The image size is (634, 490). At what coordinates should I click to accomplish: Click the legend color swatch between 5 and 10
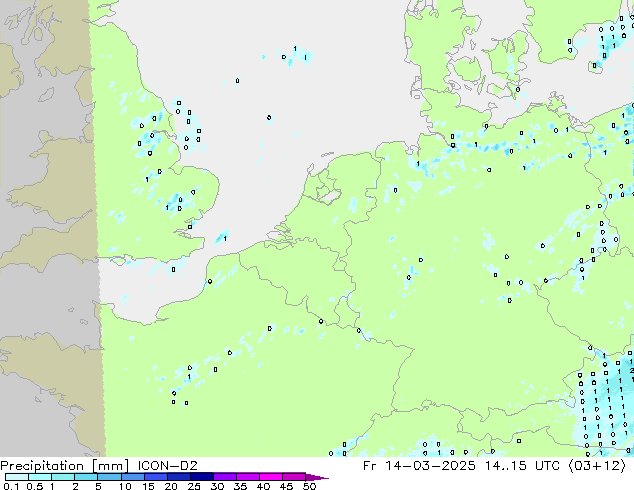pos(109,477)
